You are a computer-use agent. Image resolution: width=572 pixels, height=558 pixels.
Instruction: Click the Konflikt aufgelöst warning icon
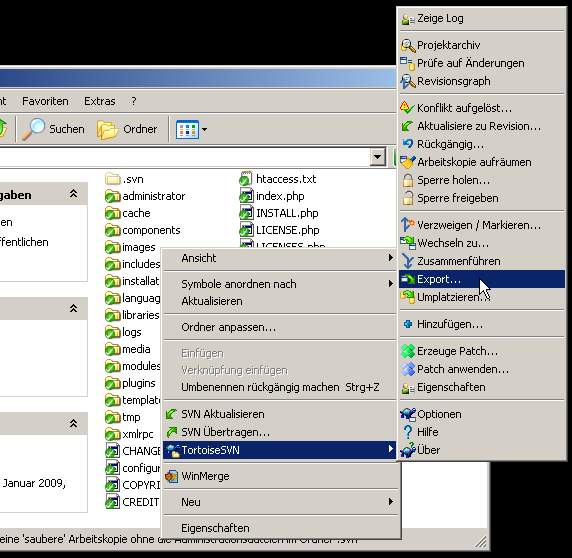407,108
